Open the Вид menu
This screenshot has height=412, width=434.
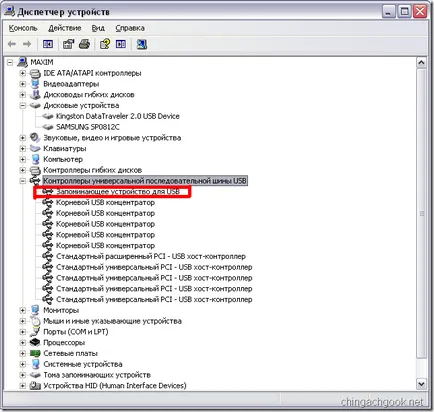98,28
